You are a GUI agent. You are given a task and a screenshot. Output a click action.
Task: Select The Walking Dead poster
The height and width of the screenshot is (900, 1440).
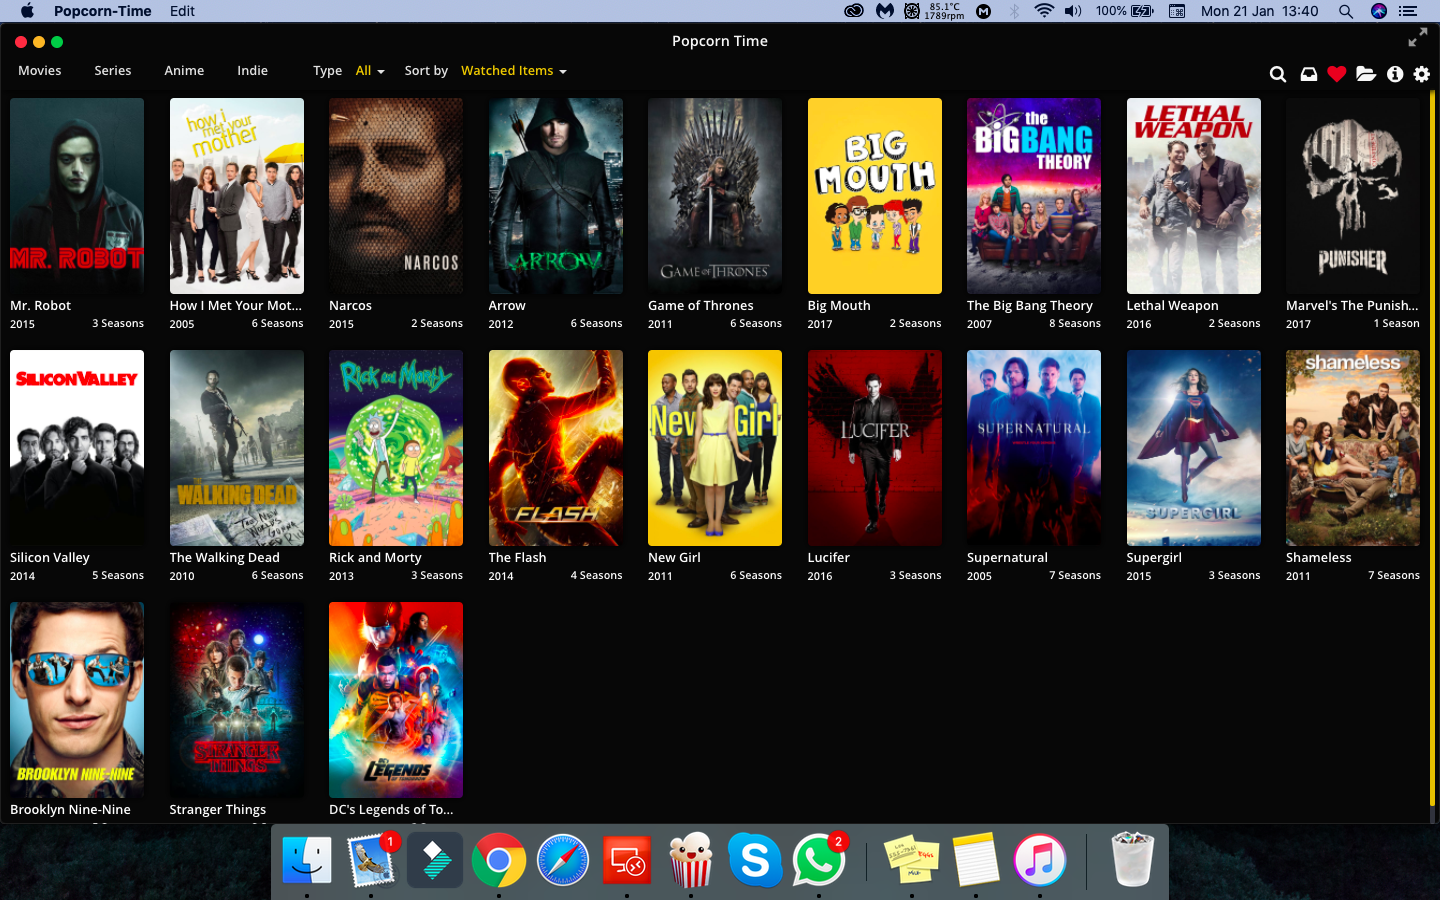(237, 448)
